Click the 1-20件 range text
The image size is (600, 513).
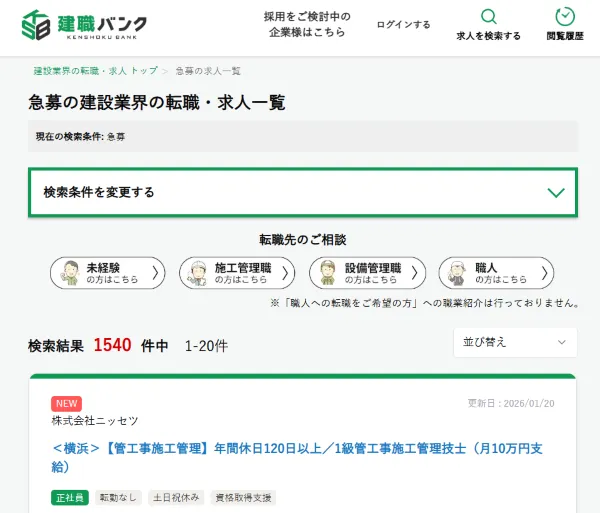(x=206, y=346)
